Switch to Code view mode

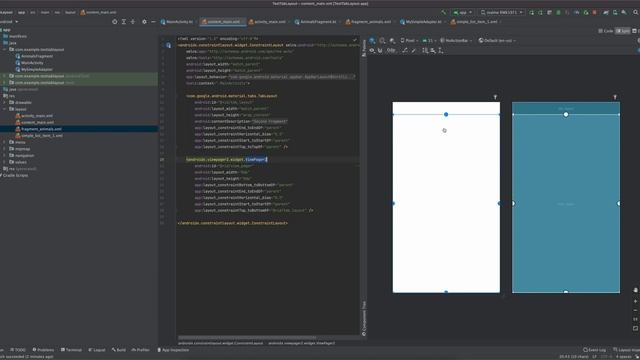point(606,31)
